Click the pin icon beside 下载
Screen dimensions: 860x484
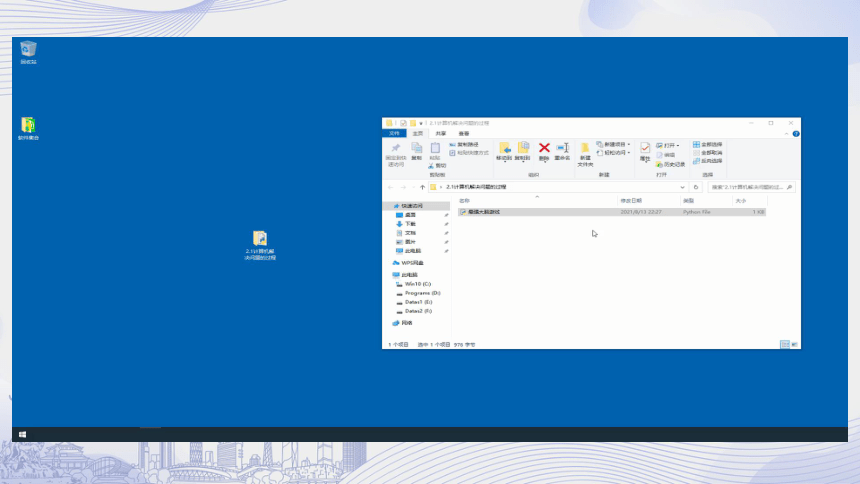tap(446, 224)
